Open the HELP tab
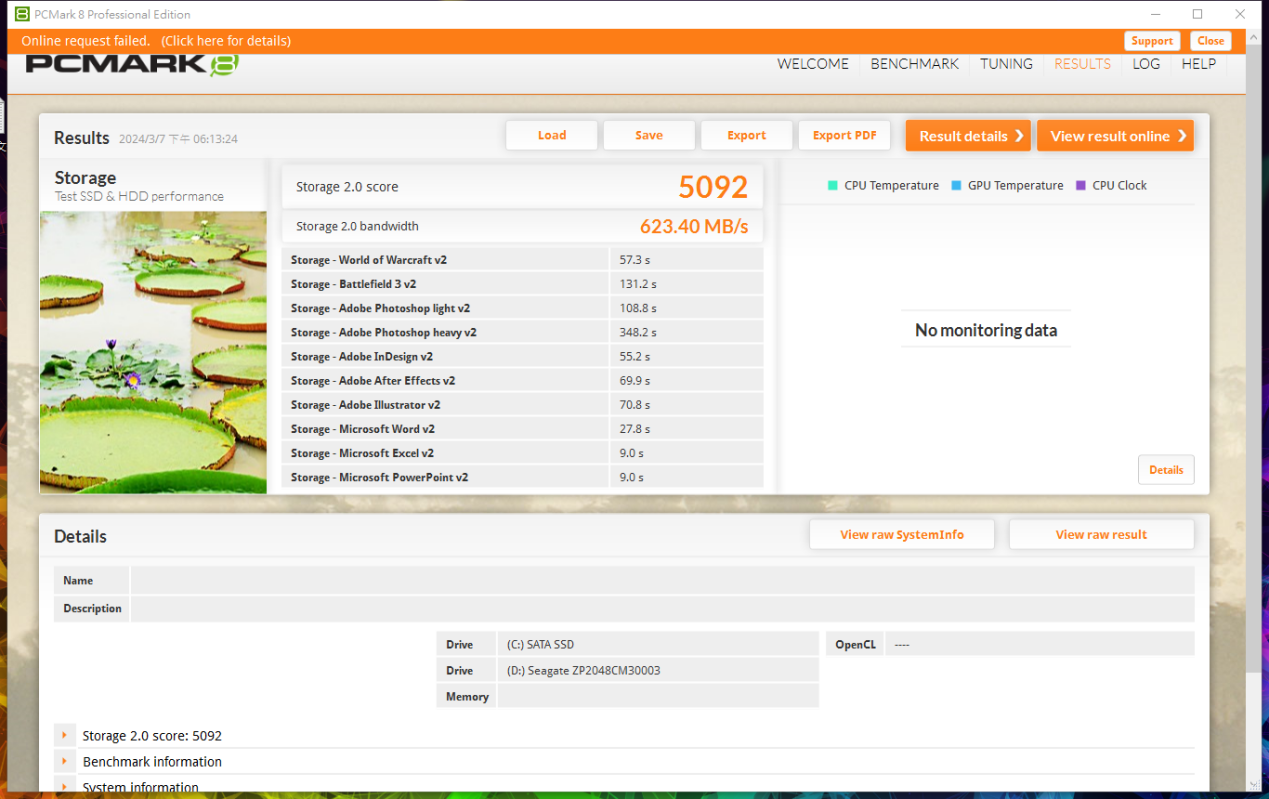The height and width of the screenshot is (799, 1269). coord(1199,63)
